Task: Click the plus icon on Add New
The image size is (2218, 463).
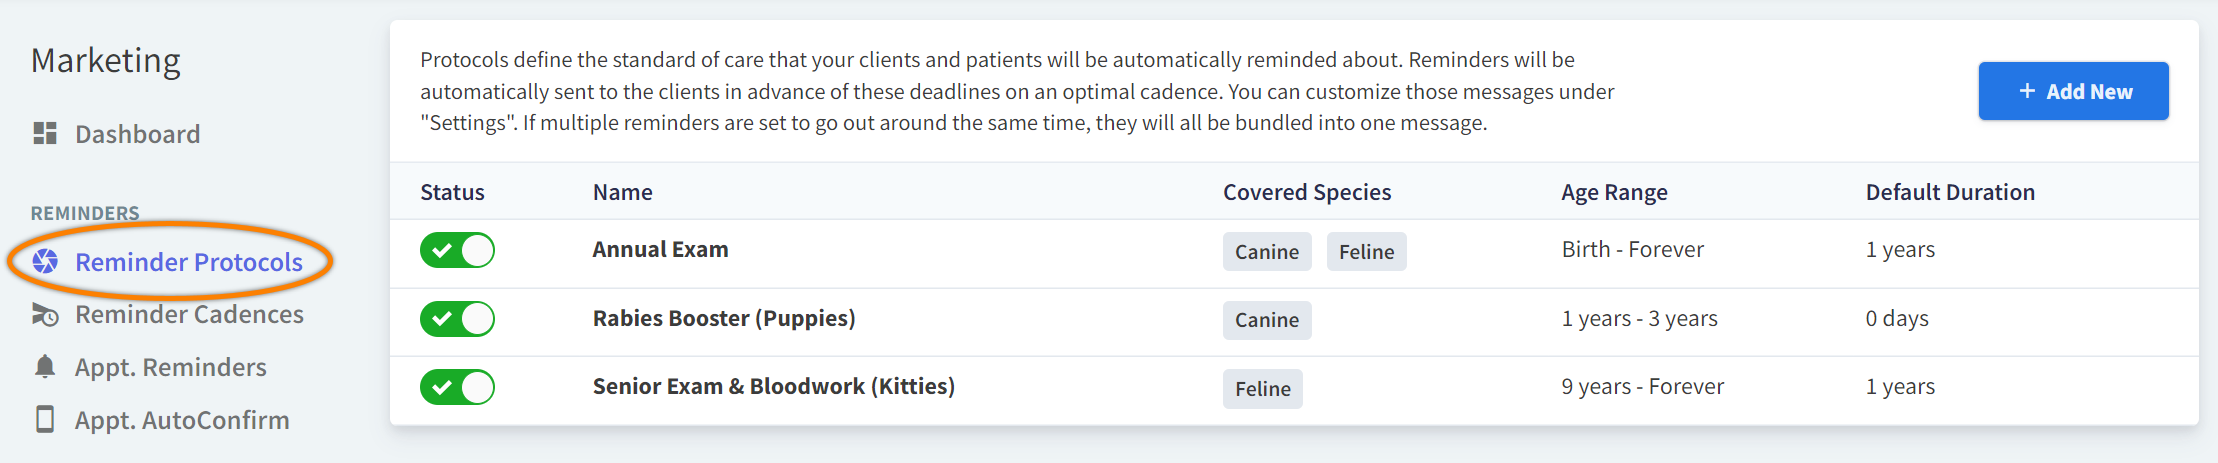Action: click(2027, 91)
